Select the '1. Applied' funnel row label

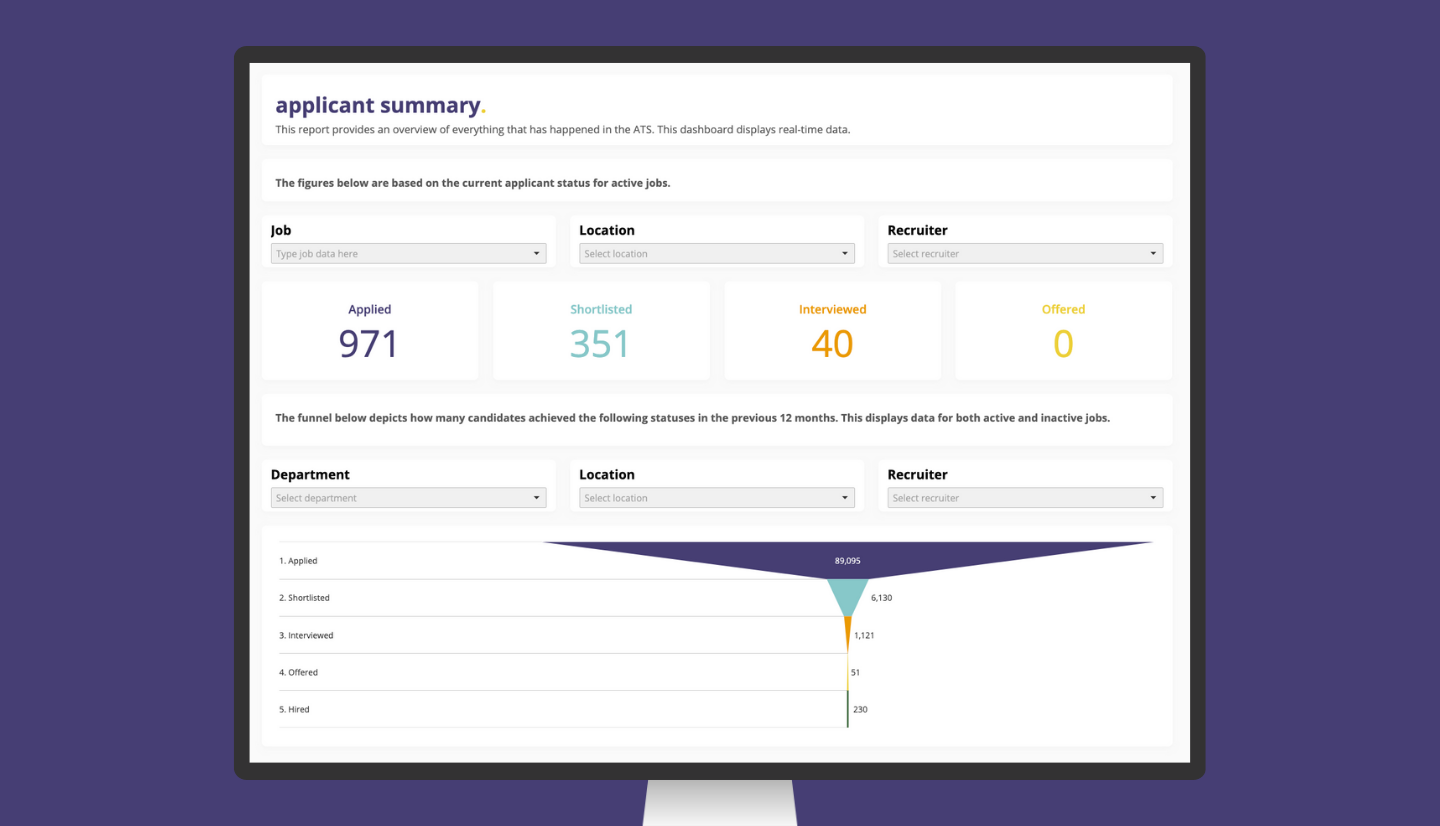coord(298,561)
